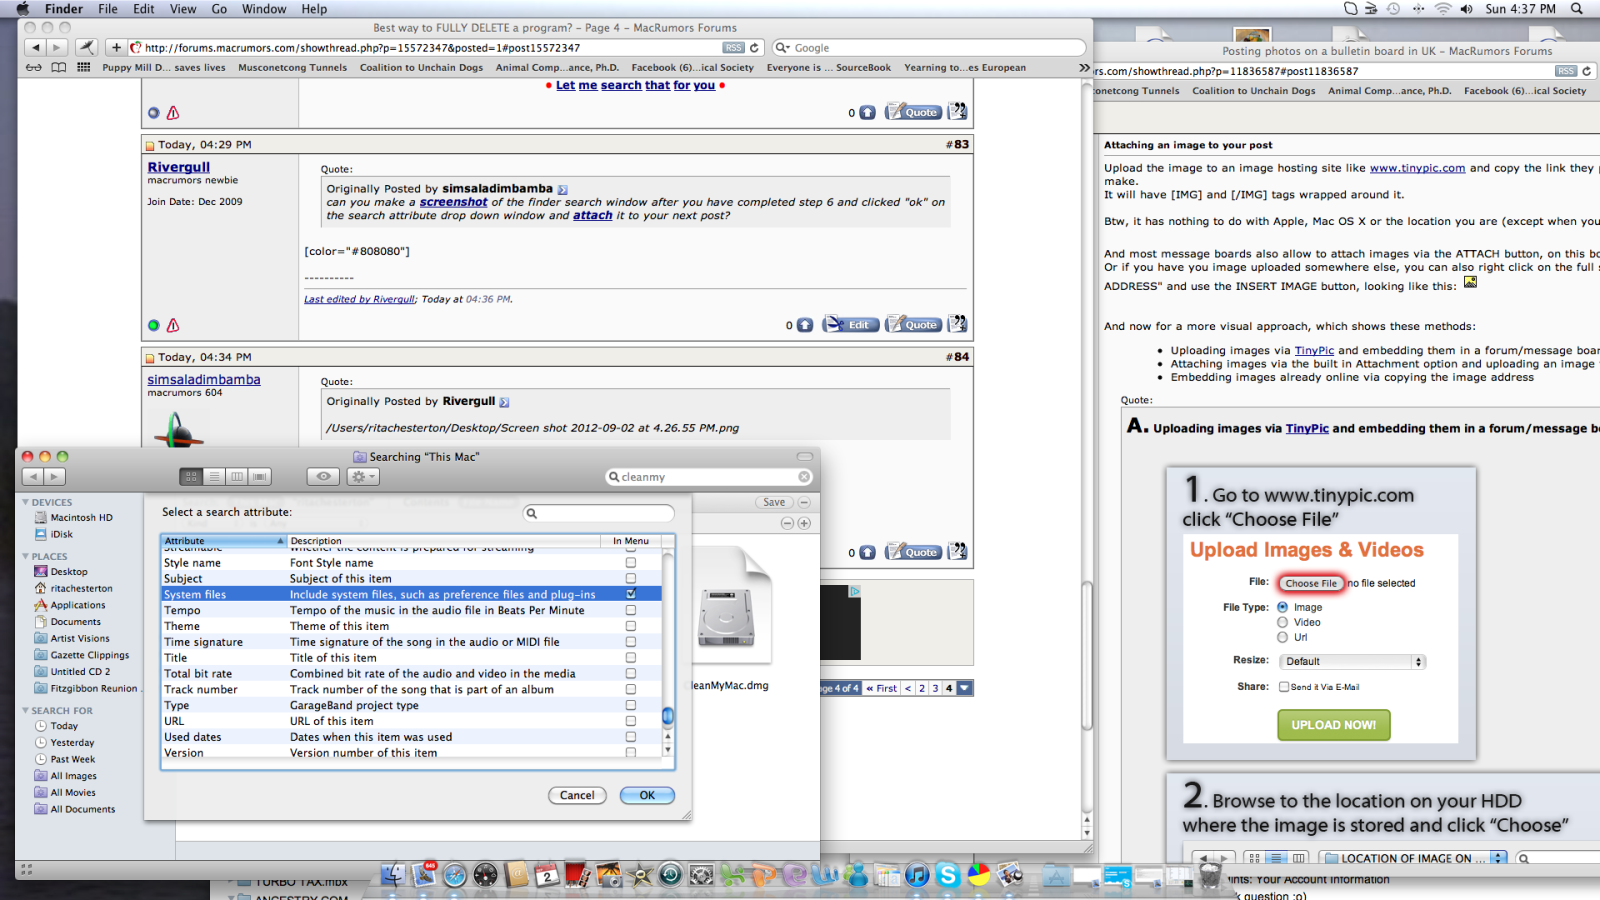Open the Resize Default dropdown
This screenshot has height=900, width=1600.
1352,661
